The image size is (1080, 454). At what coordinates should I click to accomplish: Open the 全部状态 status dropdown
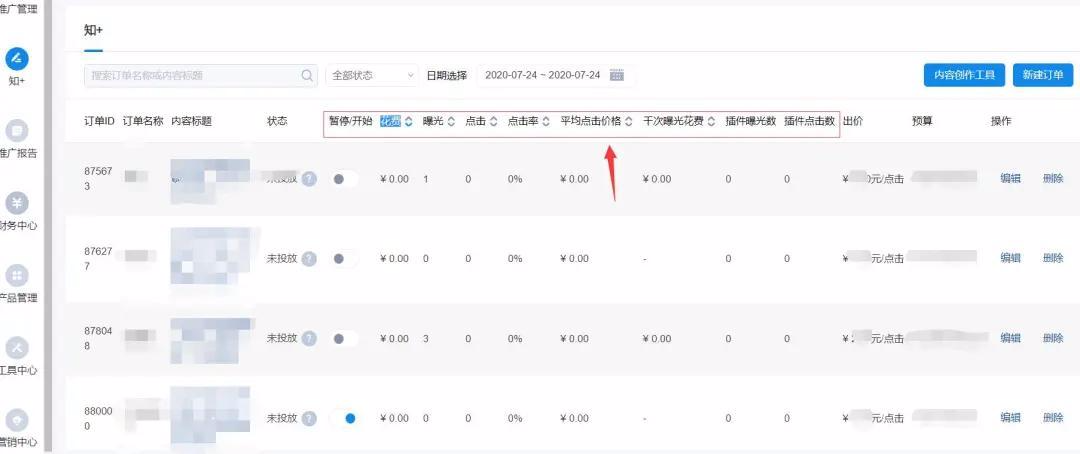pos(372,76)
